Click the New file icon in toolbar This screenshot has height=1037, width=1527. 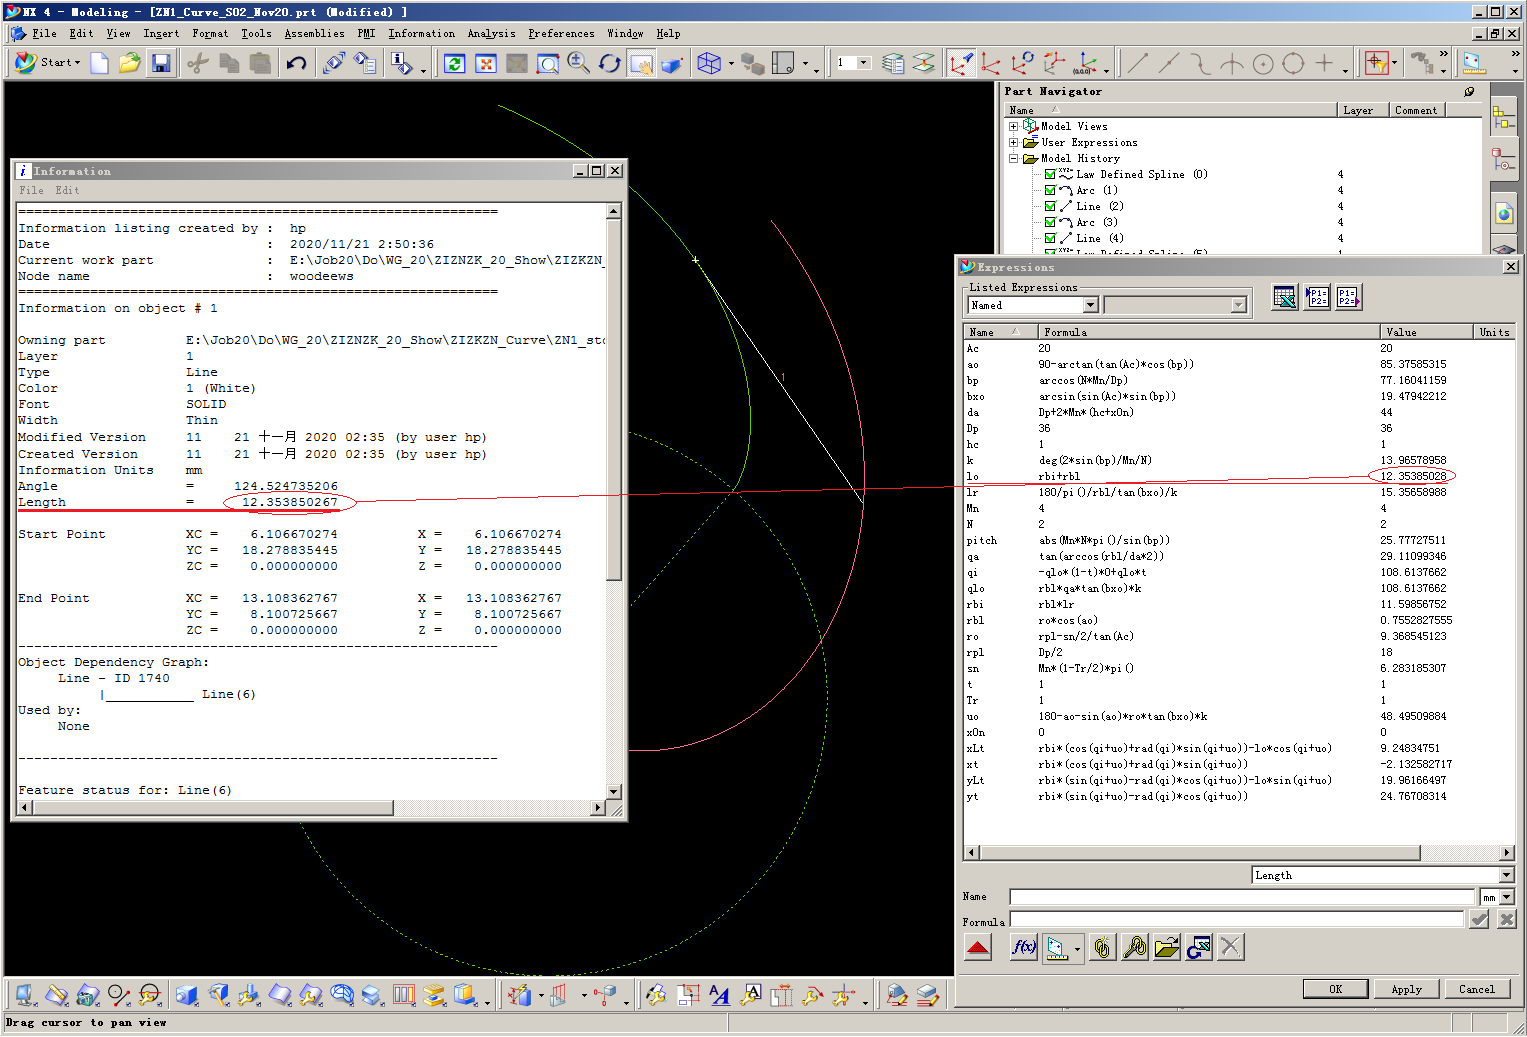tap(99, 63)
